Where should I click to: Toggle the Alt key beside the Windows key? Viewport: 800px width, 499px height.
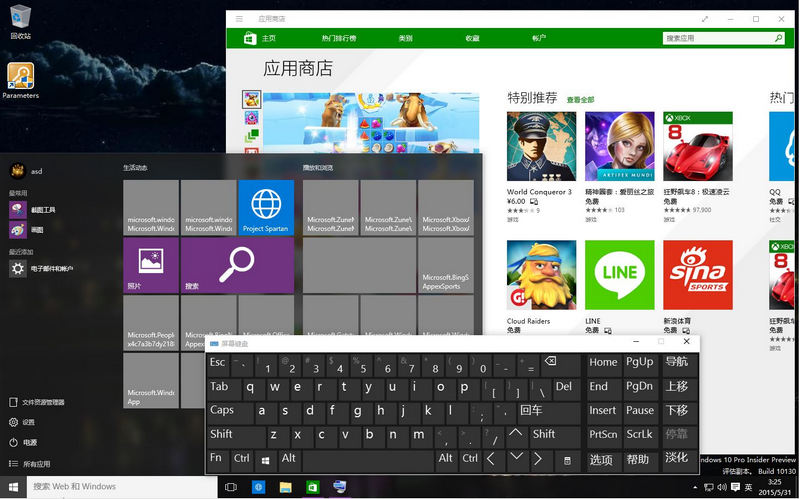pyautogui.click(x=289, y=460)
